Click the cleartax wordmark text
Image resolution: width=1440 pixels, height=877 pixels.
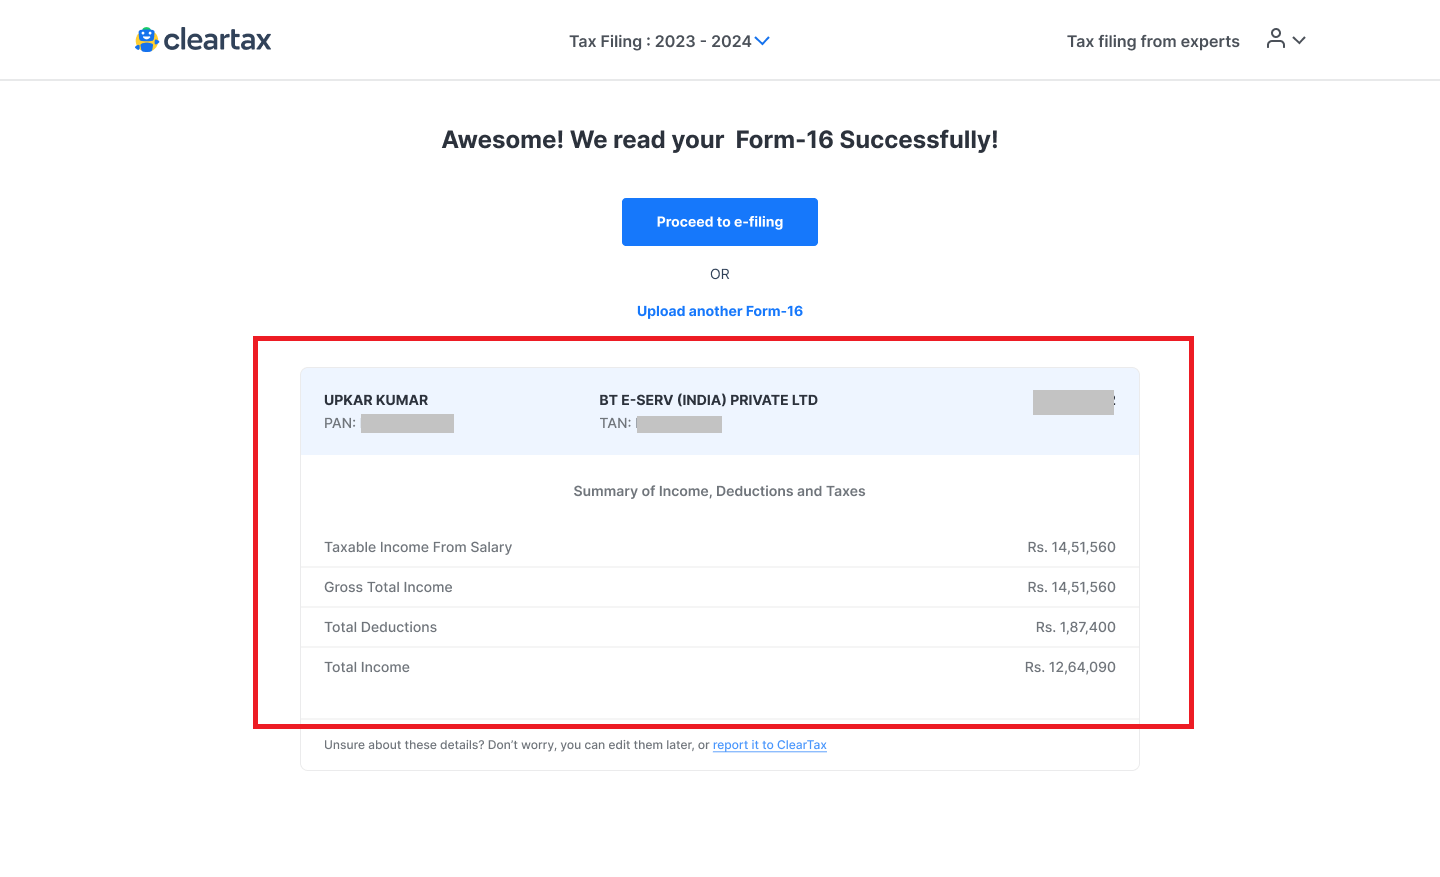click(217, 40)
